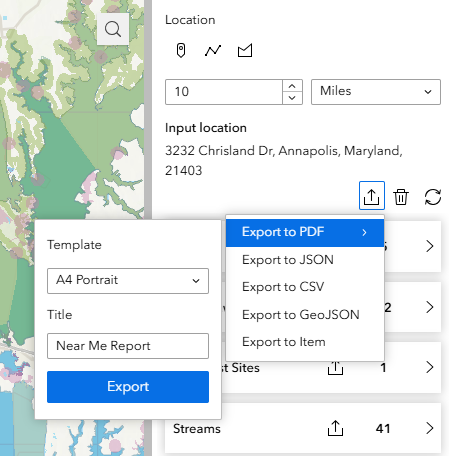Viewport: 453px width, 456px height.
Task: Delete the input location with trash icon
Action: (x=401, y=197)
